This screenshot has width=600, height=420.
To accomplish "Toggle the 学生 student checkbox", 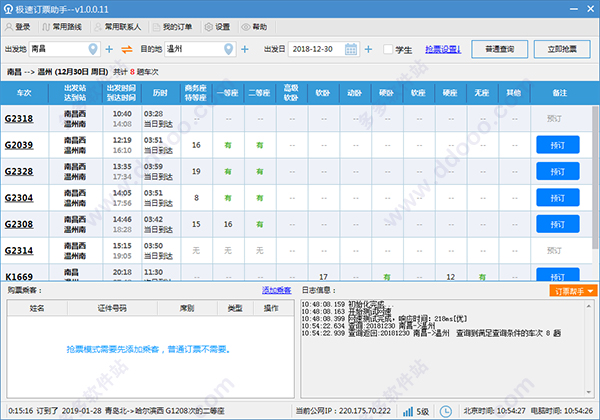I will click(x=388, y=49).
